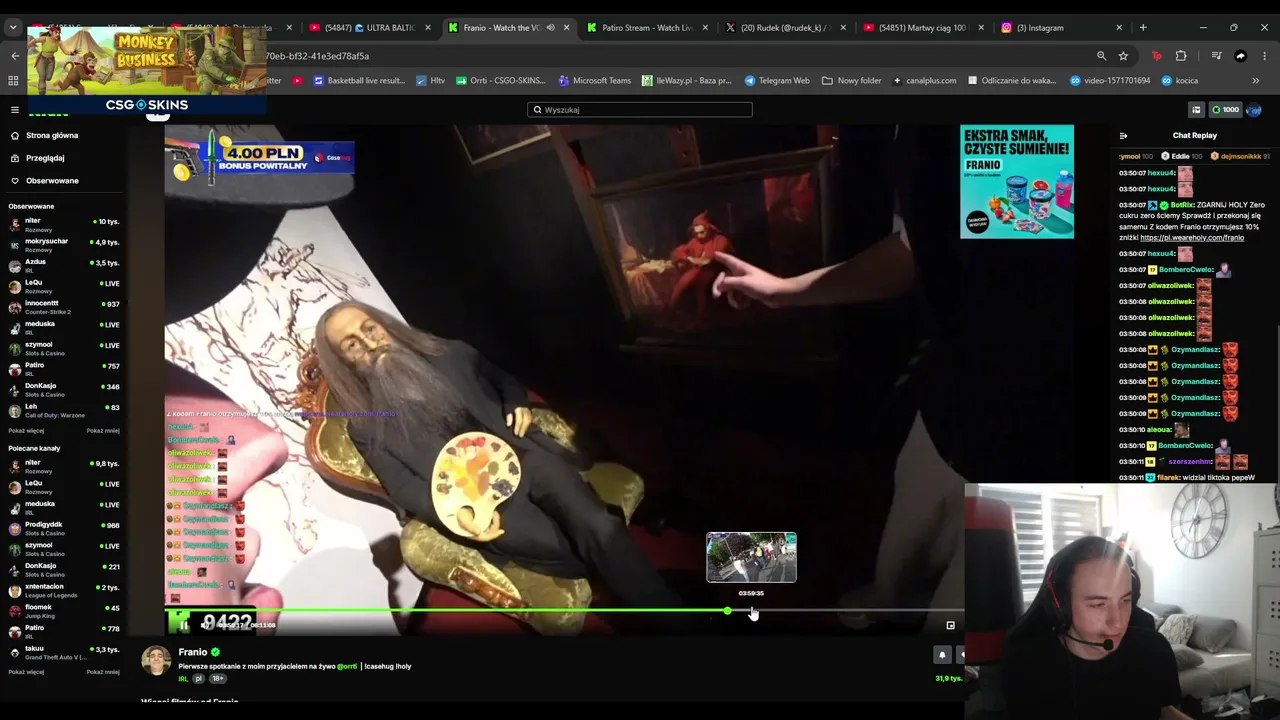
Task: Pause the VOD playback
Action: click(183, 625)
